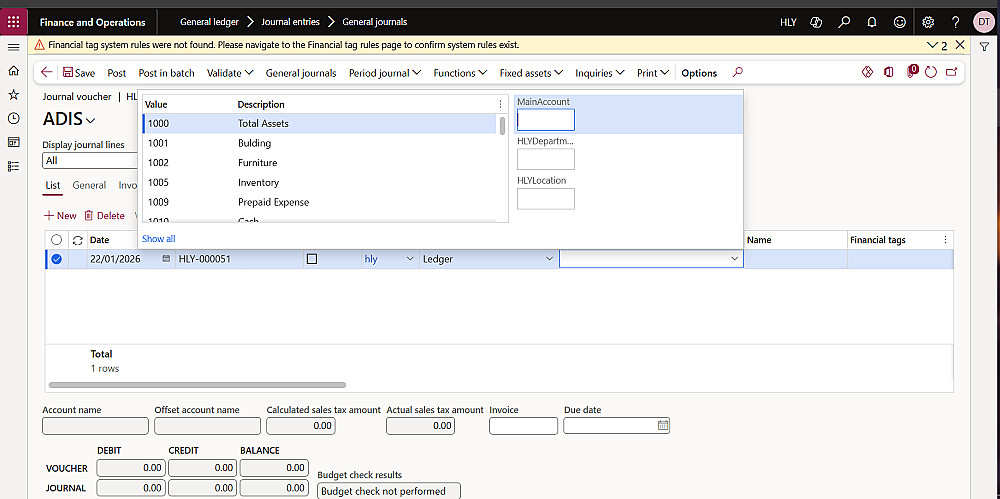Open the app launcher waffle icon

point(13,21)
